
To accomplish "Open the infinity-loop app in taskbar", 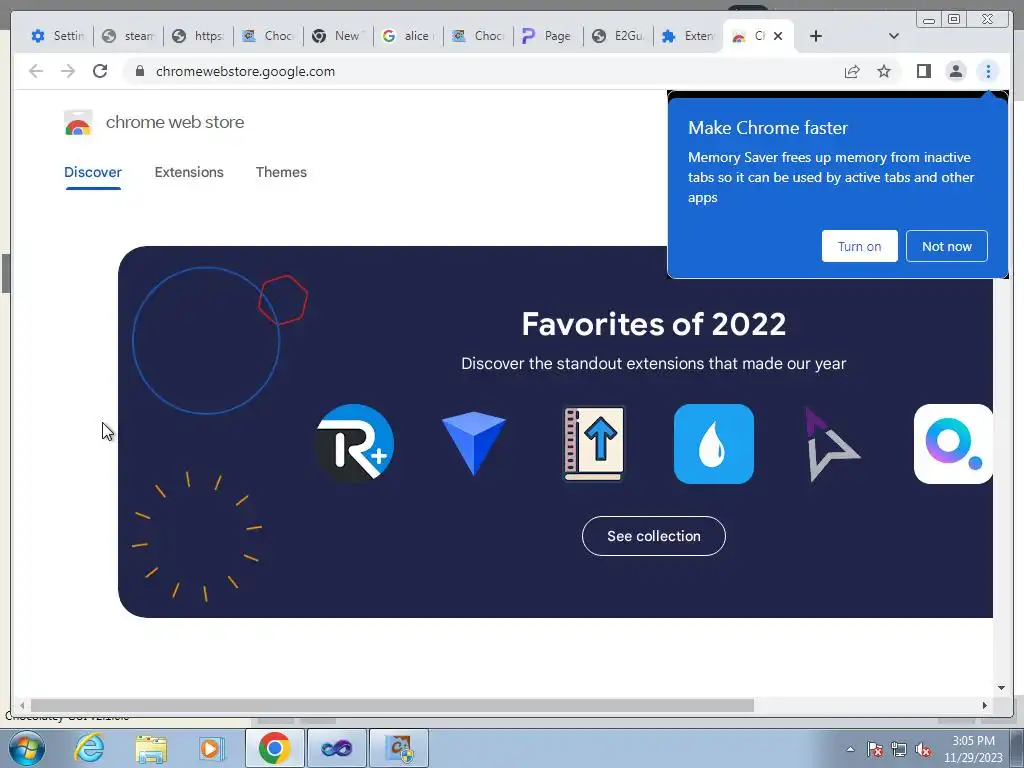I will 336,748.
